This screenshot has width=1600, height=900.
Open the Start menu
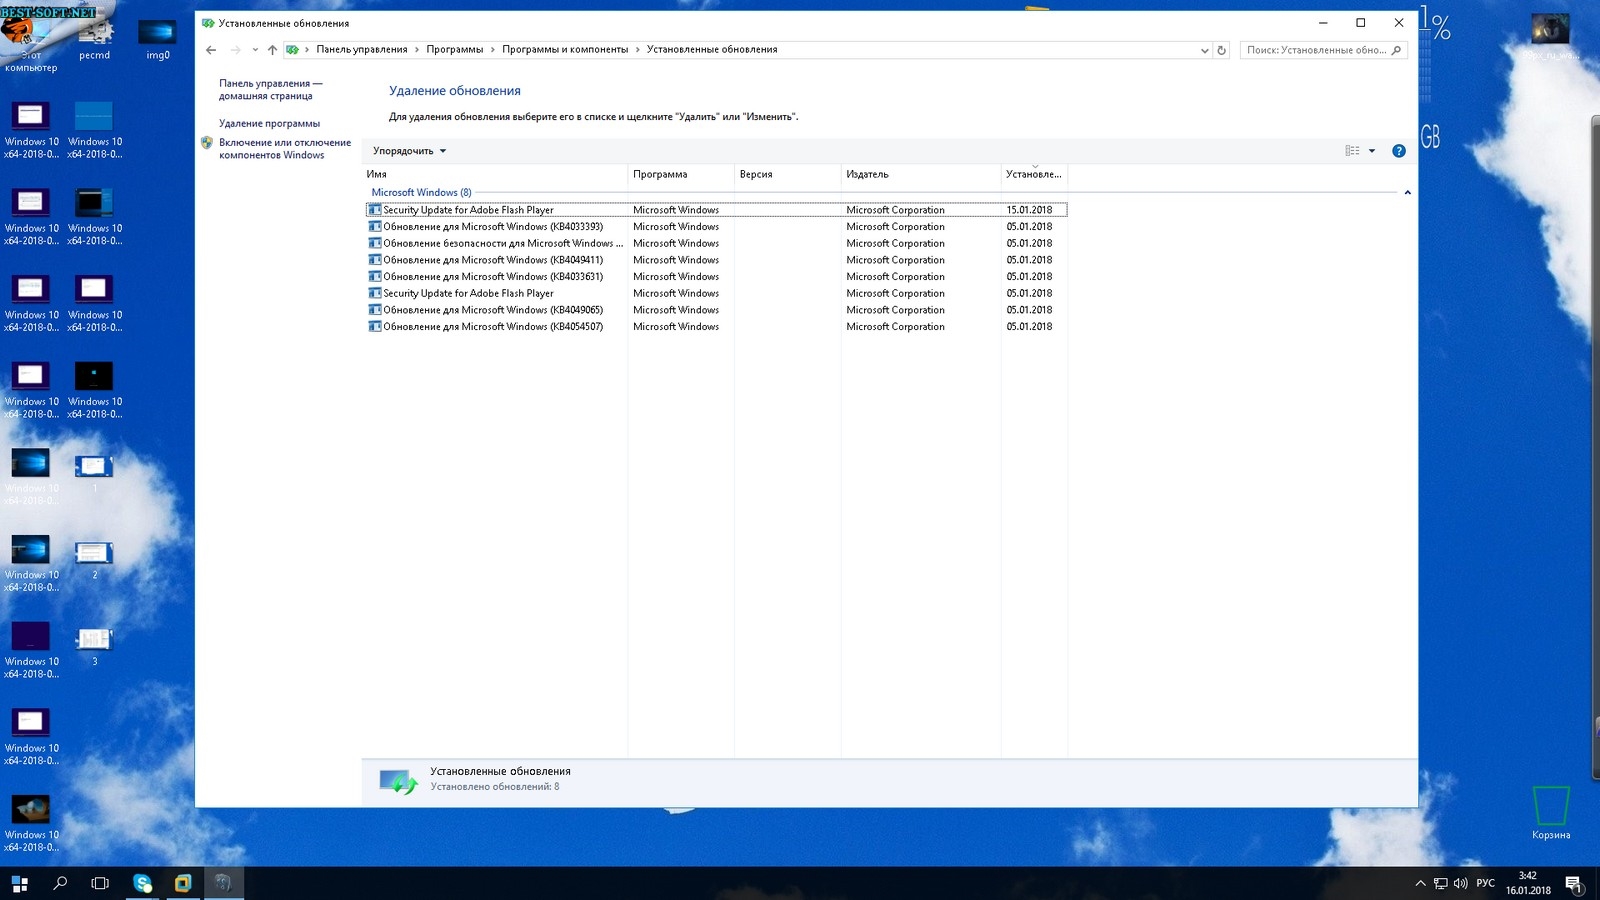click(x=20, y=883)
